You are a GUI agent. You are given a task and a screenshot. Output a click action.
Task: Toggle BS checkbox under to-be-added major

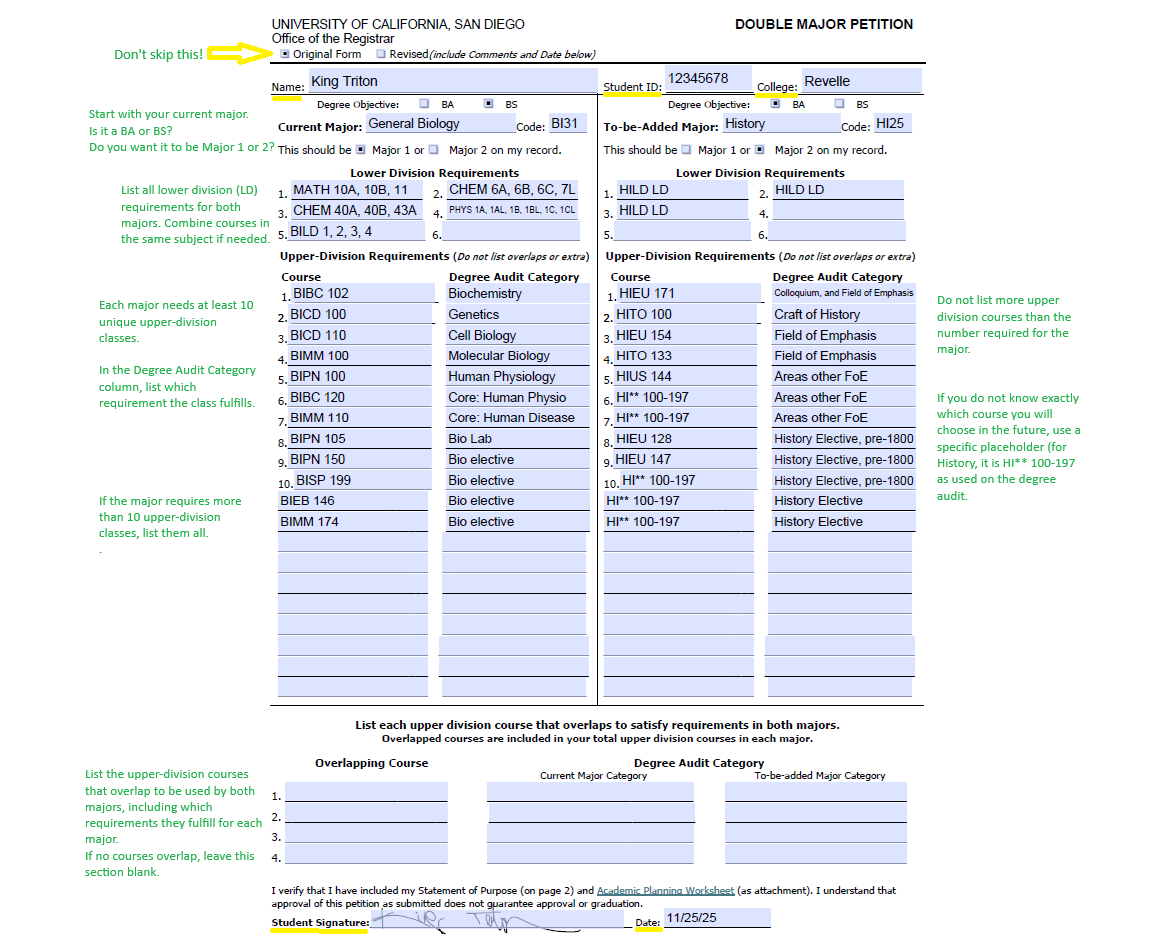click(838, 104)
